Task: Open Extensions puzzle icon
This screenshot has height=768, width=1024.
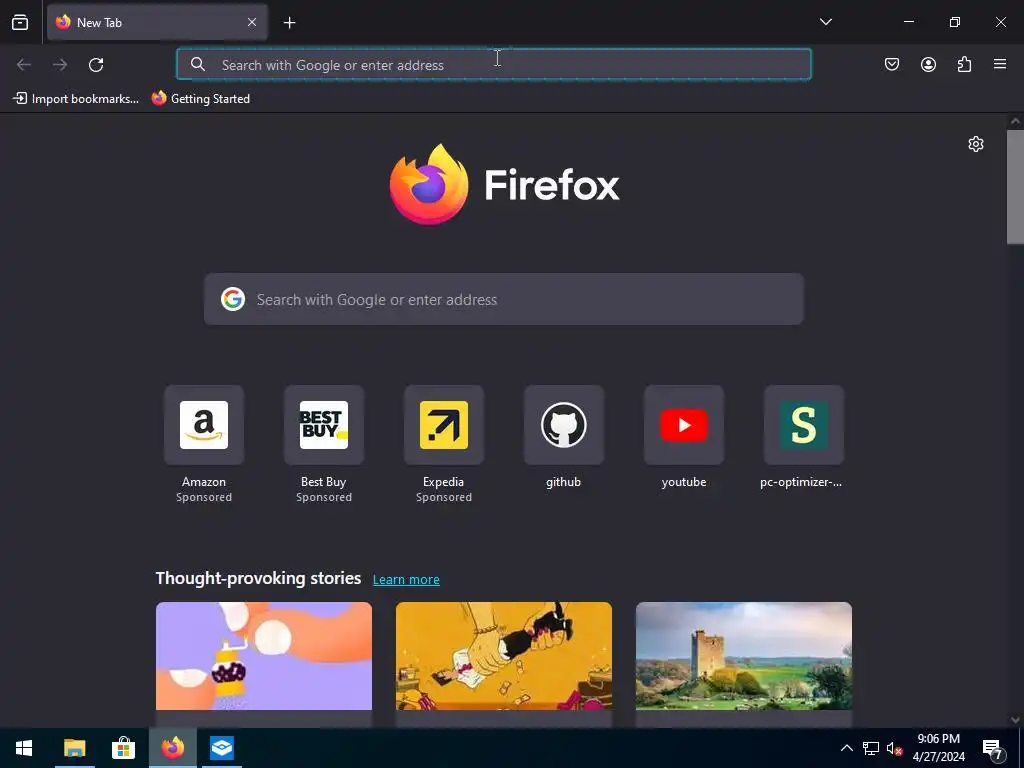Action: (x=964, y=64)
